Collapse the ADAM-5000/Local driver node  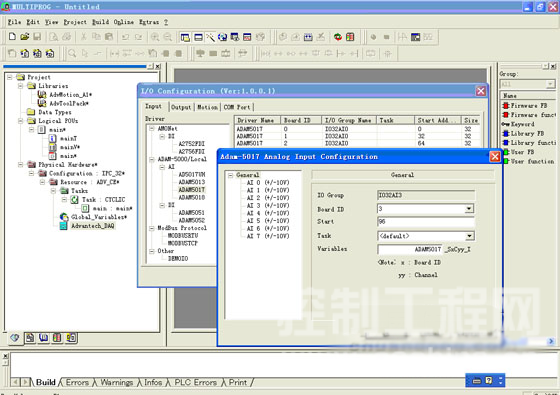pyautogui.click(x=151, y=159)
